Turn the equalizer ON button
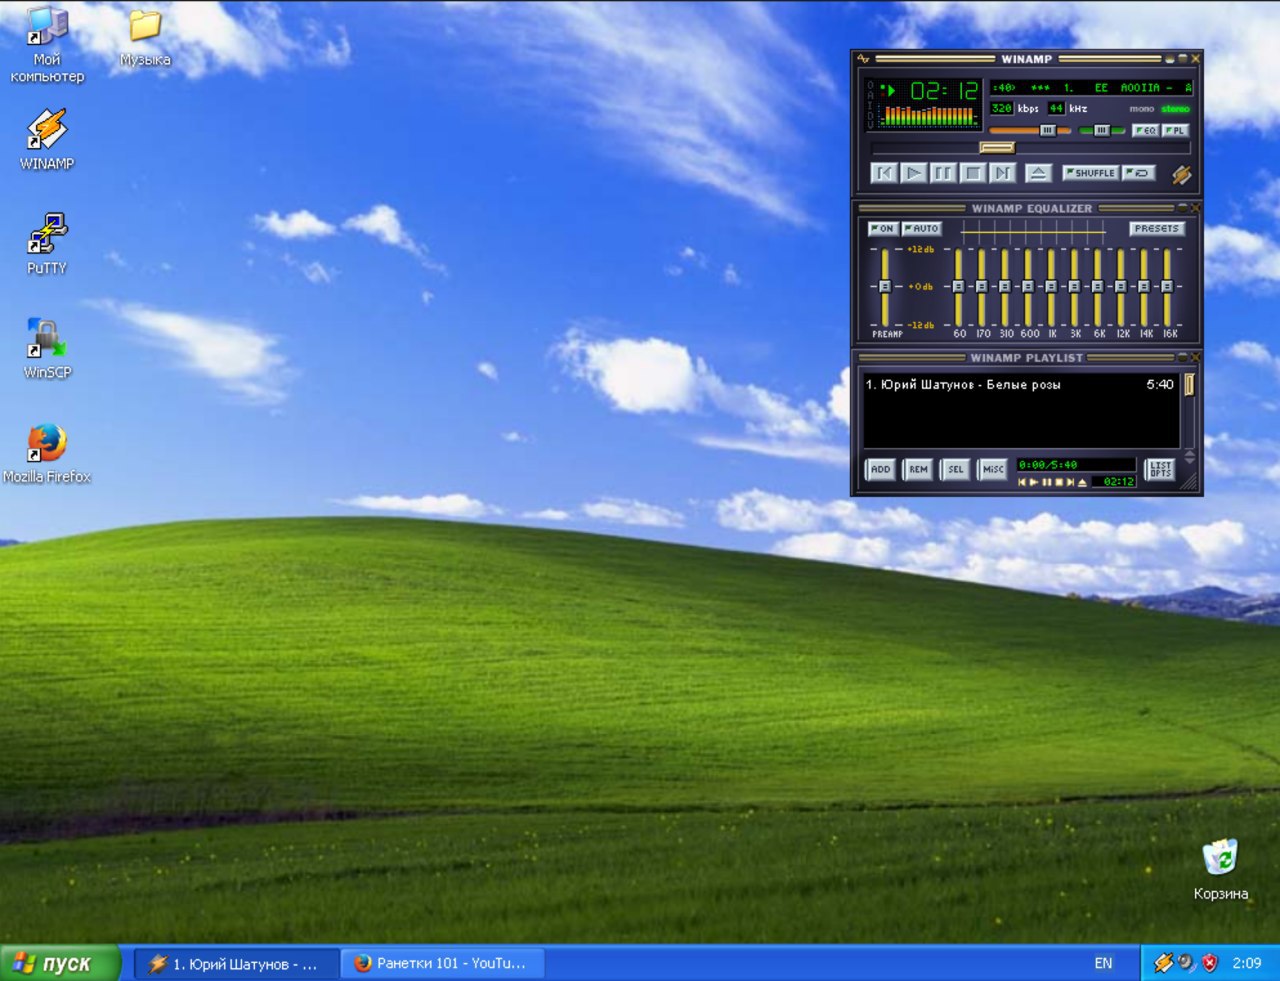The height and width of the screenshot is (981, 1280). point(883,229)
